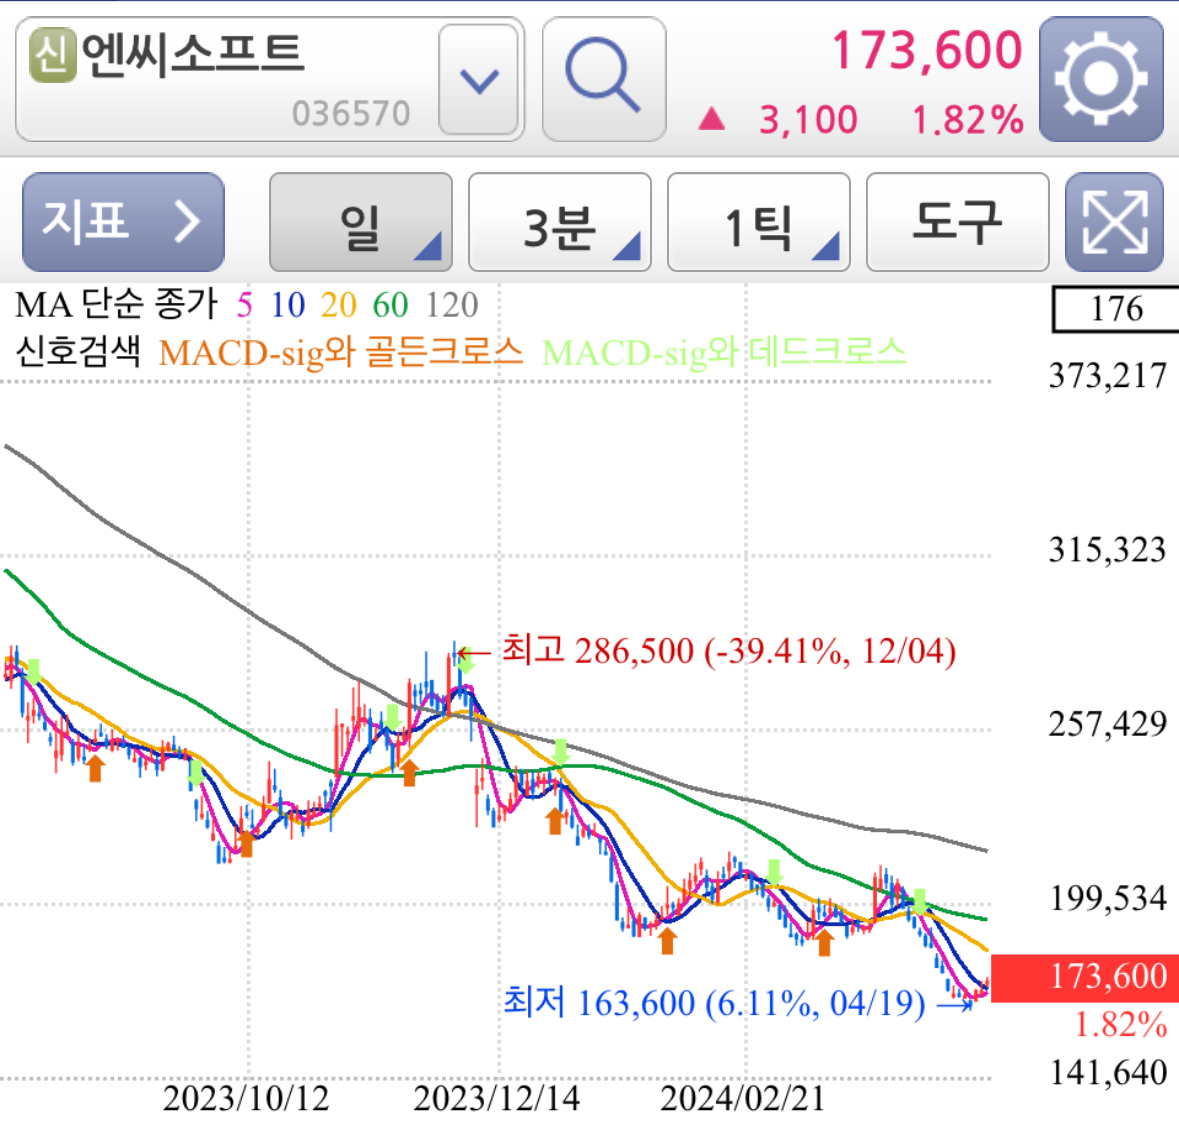Click the 신호검색 legend label
This screenshot has height=1127, width=1179.
[x=78, y=351]
